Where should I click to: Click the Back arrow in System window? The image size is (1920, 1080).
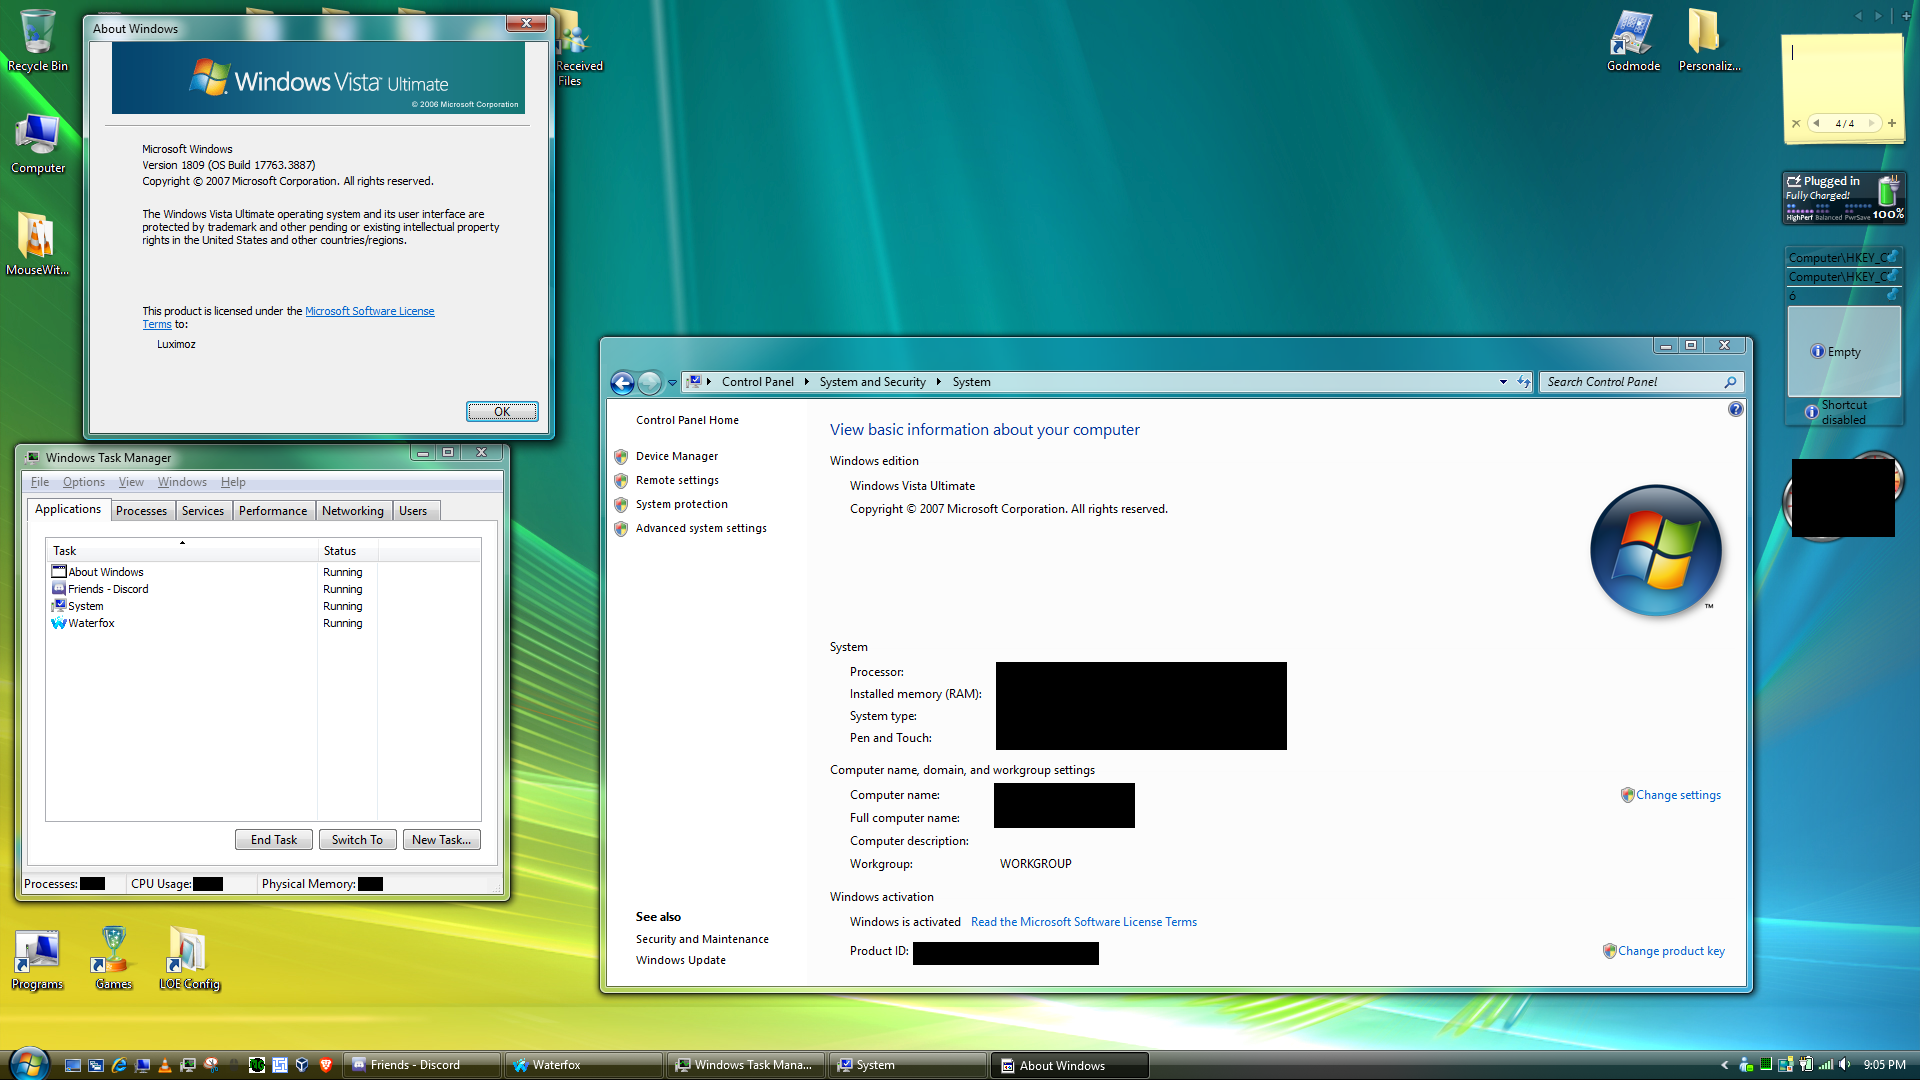(x=622, y=382)
